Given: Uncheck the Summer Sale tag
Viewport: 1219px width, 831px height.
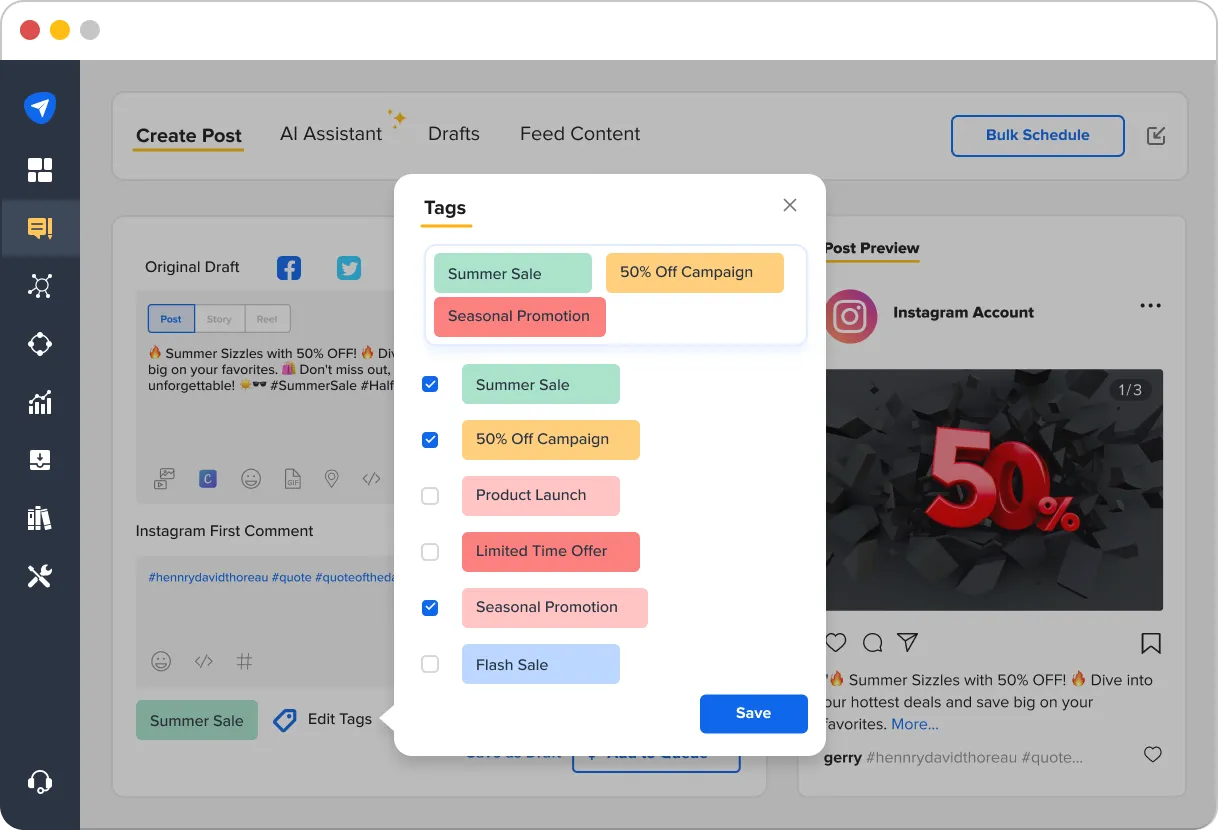Looking at the screenshot, I should 430,384.
